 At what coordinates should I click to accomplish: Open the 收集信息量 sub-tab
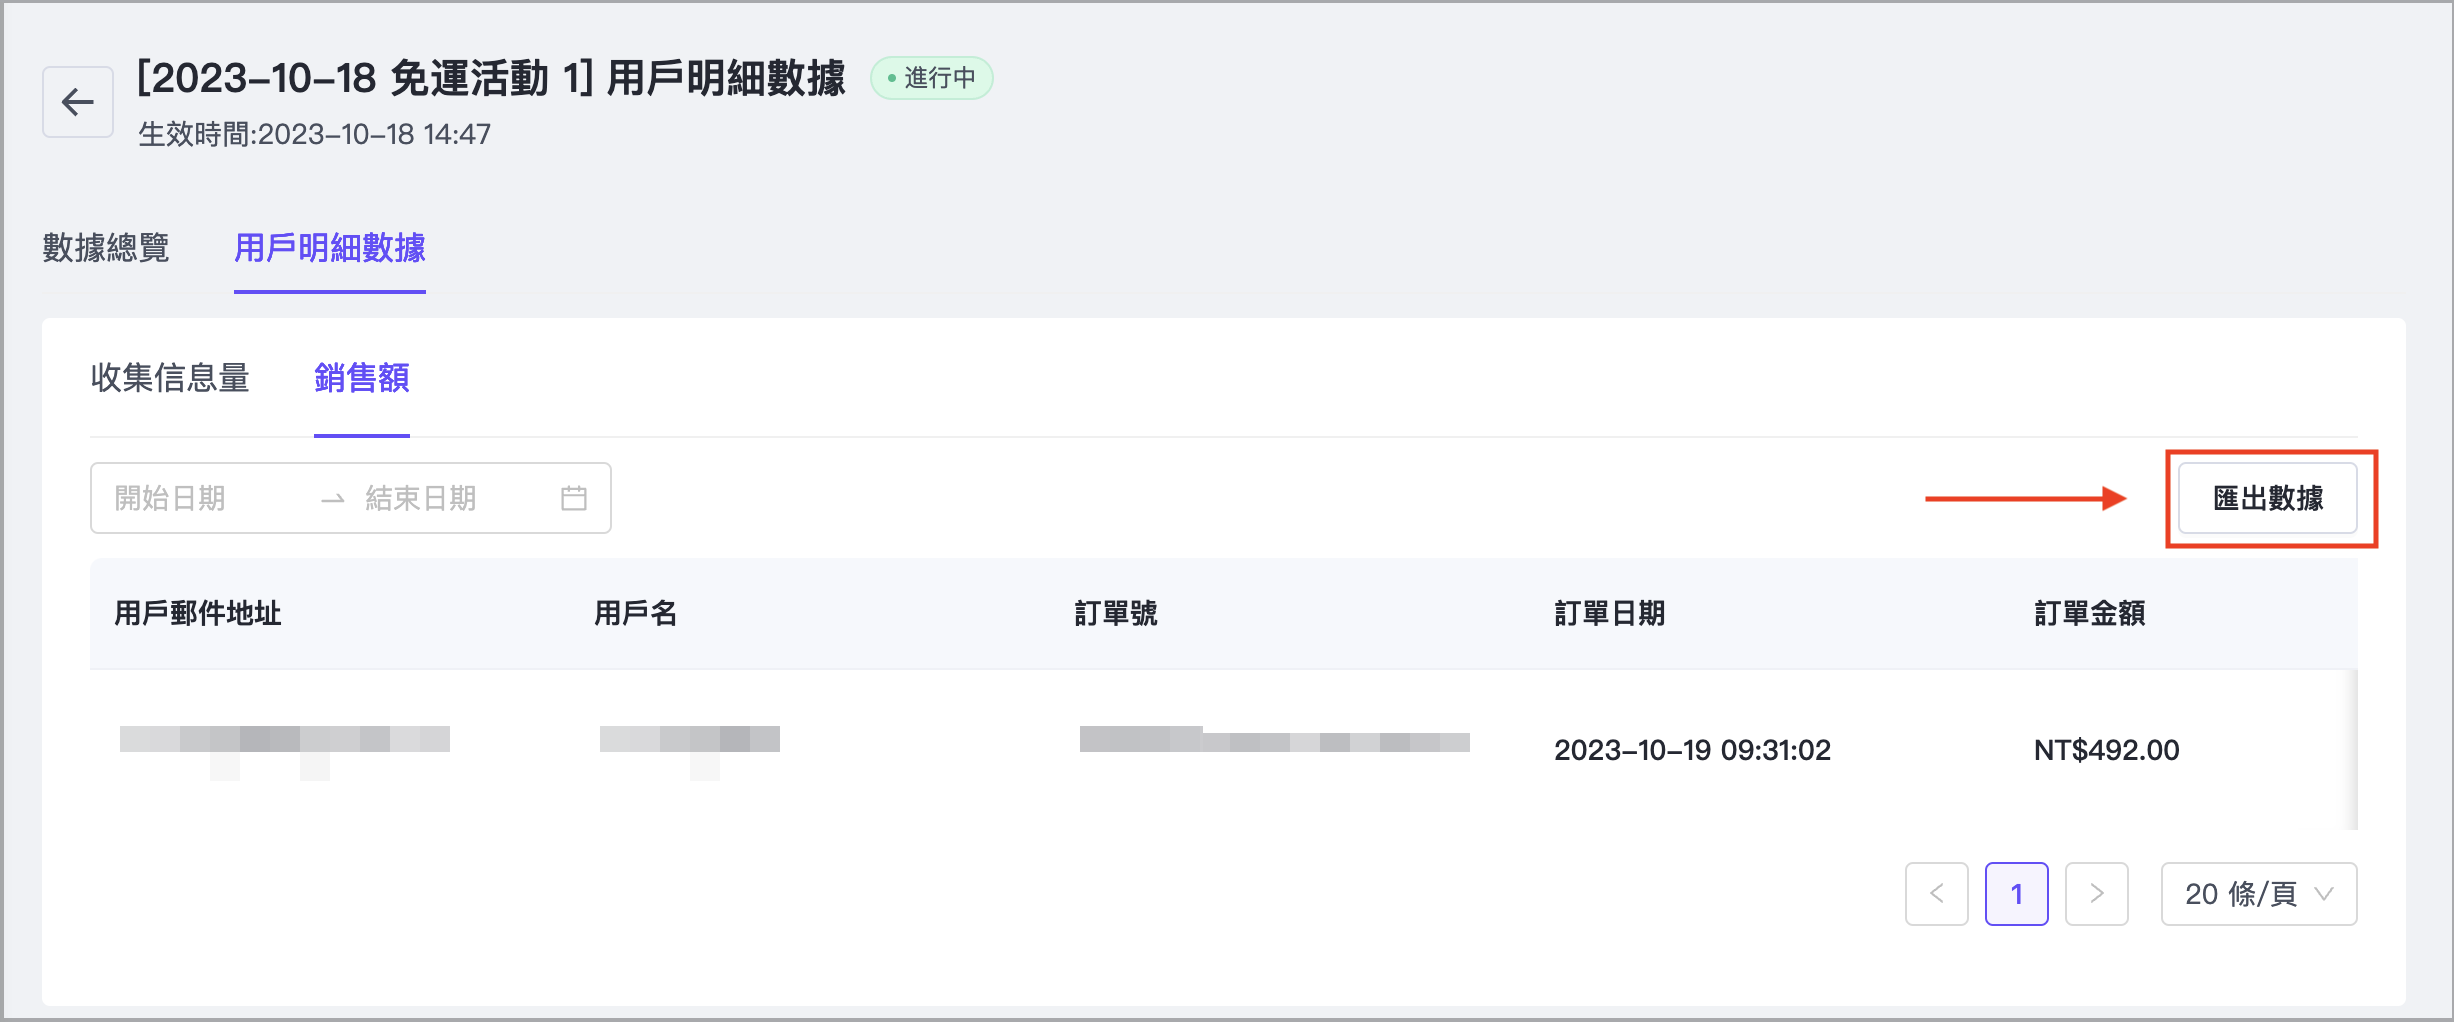pyautogui.click(x=170, y=378)
